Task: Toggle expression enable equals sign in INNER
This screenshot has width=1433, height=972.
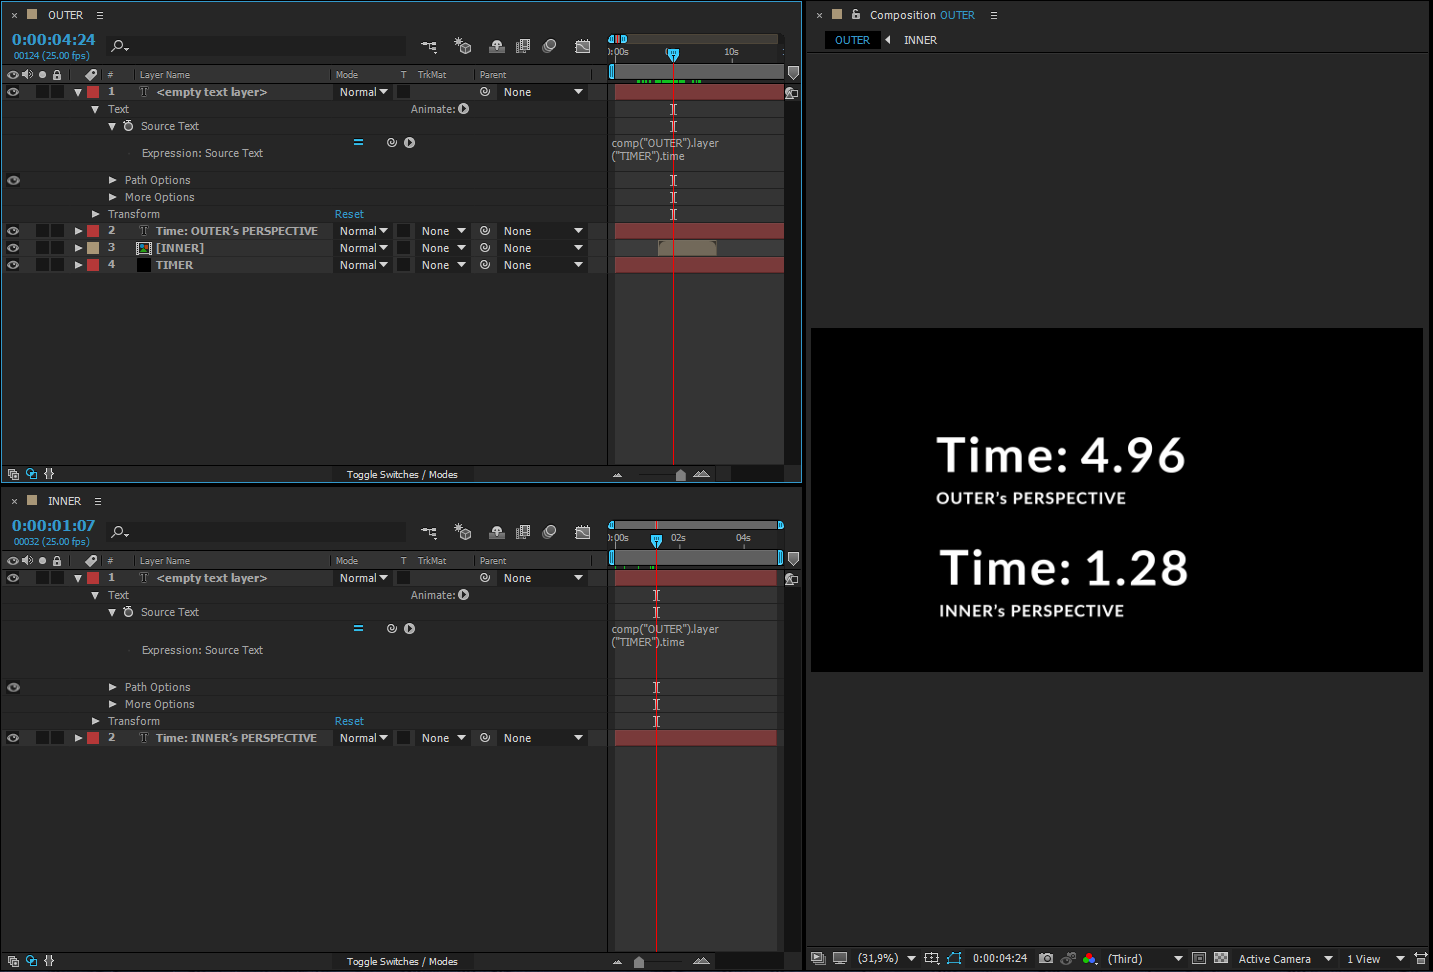Action: point(358,629)
